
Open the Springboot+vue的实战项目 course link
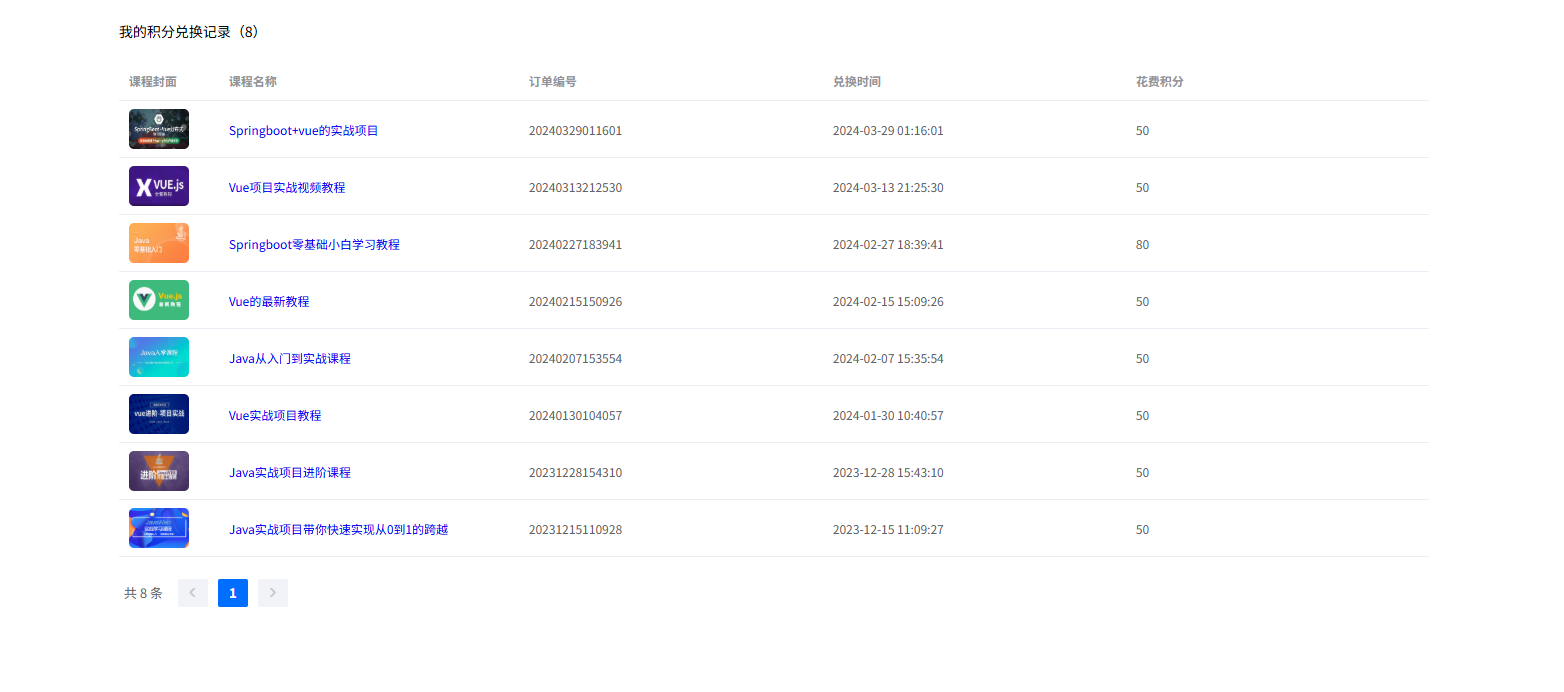click(303, 131)
